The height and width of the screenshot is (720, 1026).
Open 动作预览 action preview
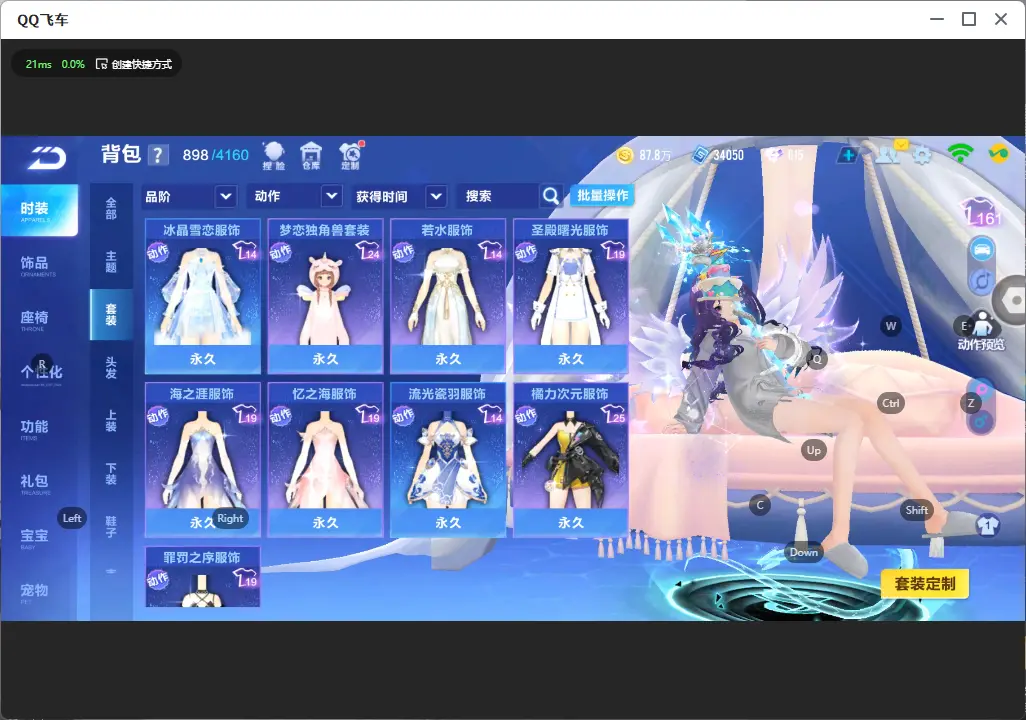pyautogui.click(x=981, y=333)
